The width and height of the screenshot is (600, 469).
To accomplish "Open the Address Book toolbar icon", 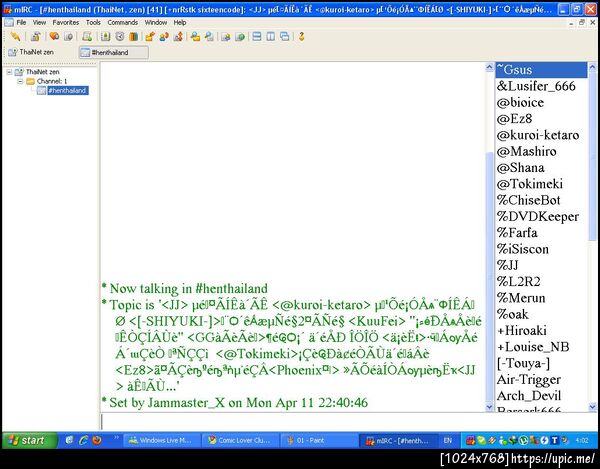I will 106,37.
